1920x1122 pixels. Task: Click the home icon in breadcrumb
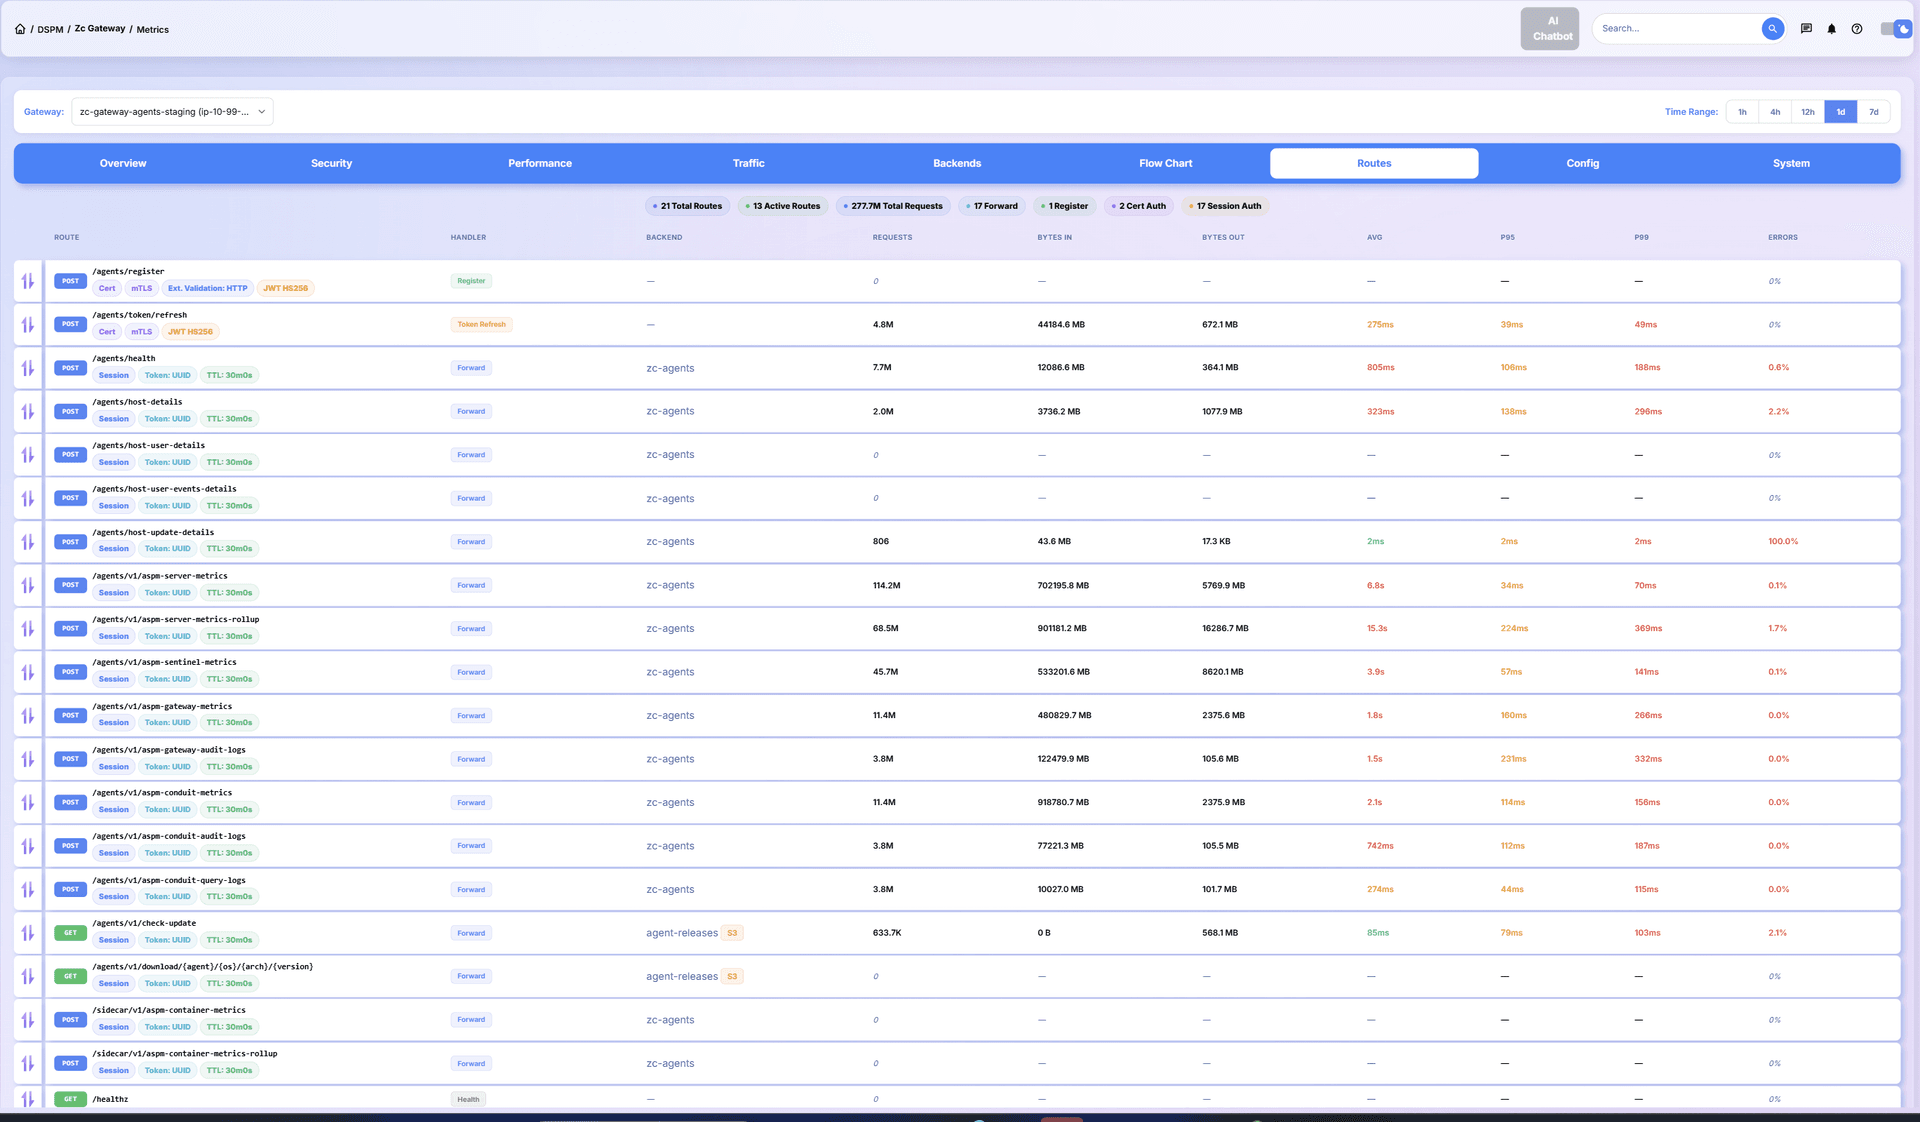pos(20,29)
